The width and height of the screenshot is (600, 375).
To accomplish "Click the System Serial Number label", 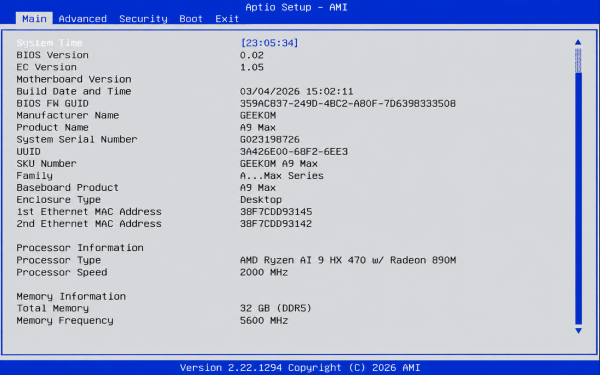I will [x=77, y=139].
